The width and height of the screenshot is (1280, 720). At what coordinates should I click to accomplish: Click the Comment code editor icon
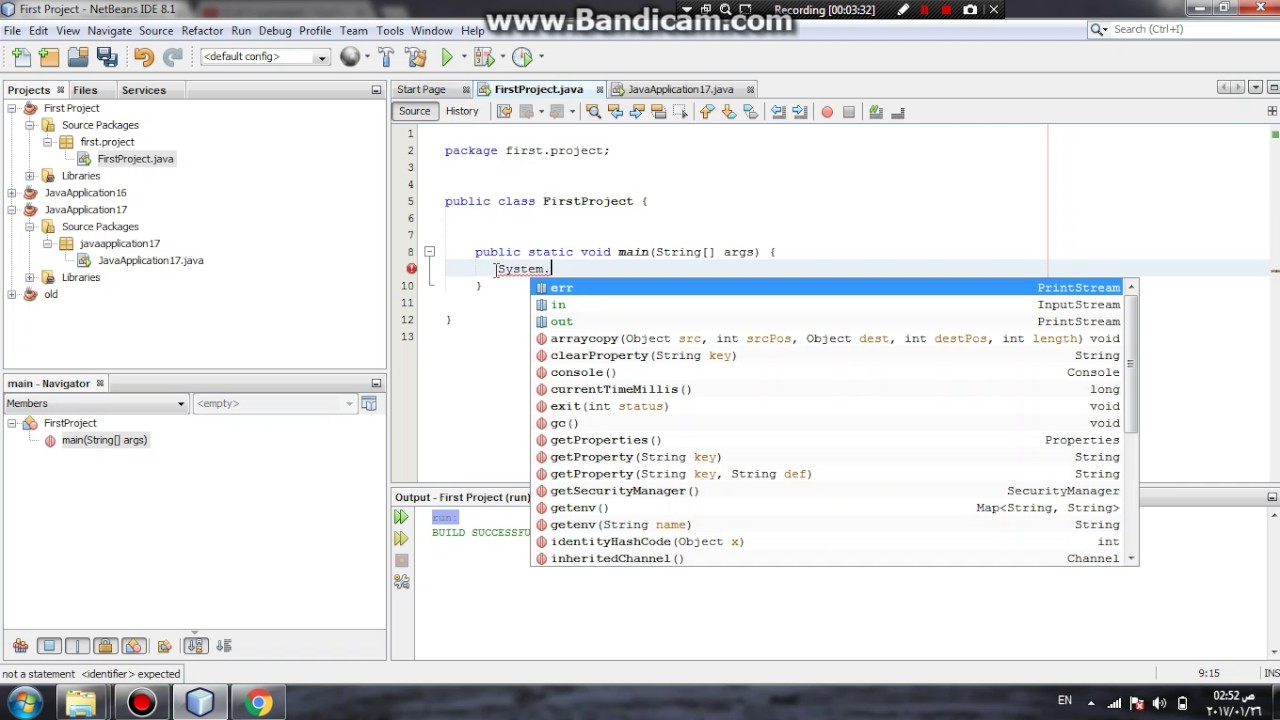click(875, 112)
